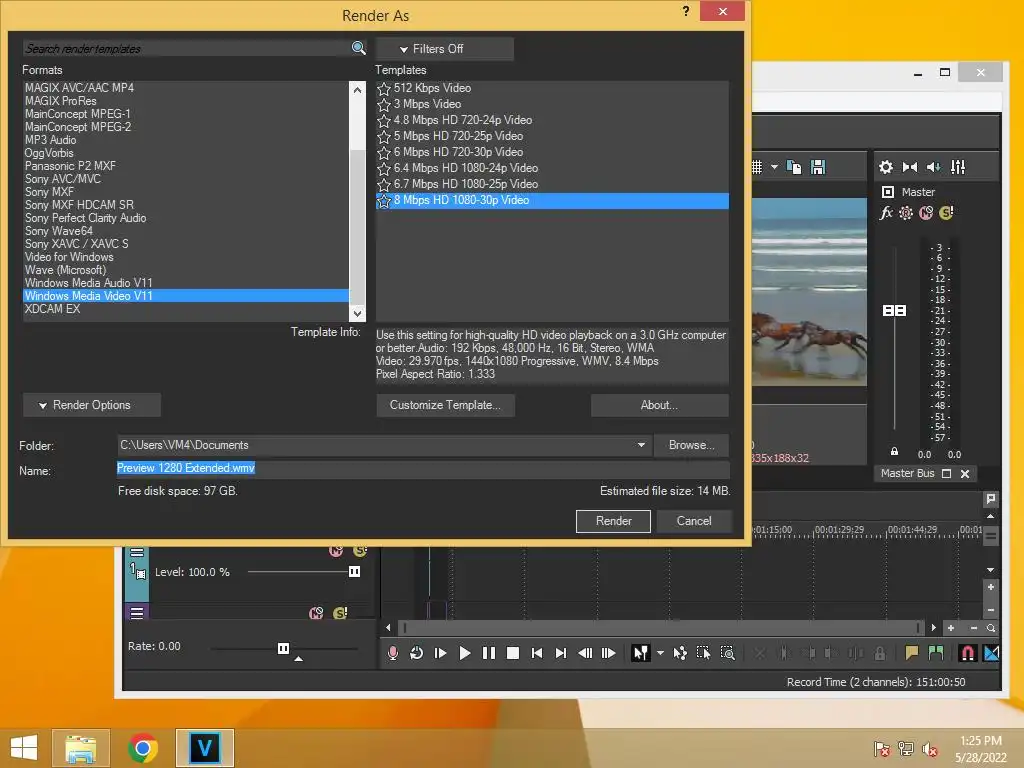Screen dimensions: 1024x768
Task: Toggle Enable Snapping magnet icon
Action: point(967,653)
